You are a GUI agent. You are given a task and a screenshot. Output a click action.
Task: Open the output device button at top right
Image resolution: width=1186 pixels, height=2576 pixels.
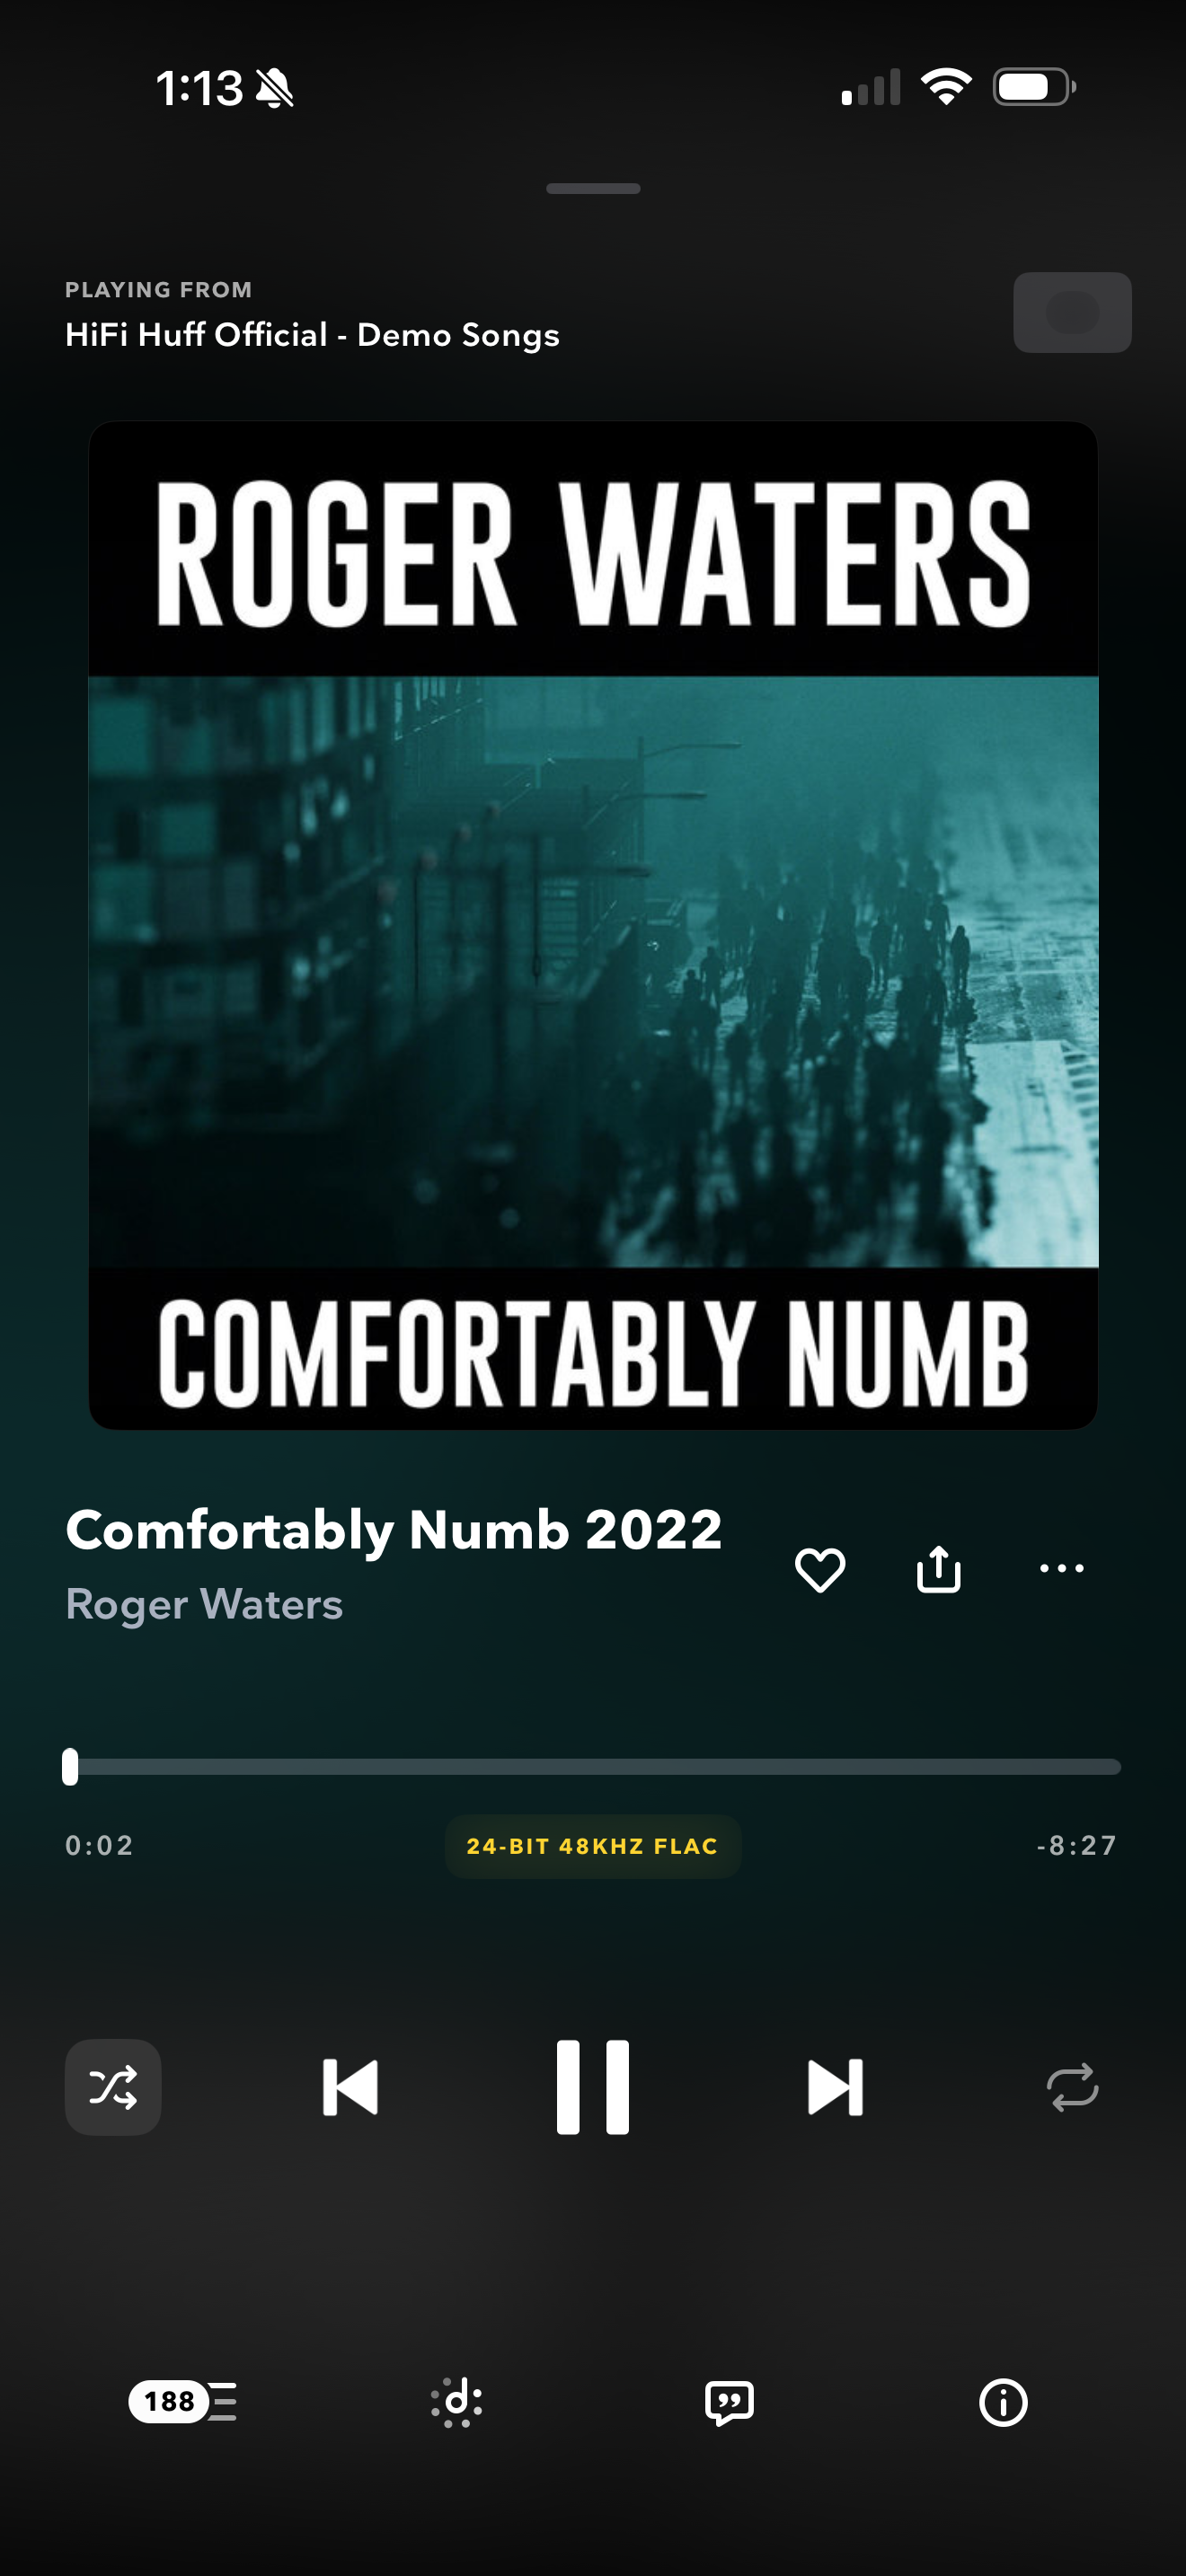pos(1072,312)
